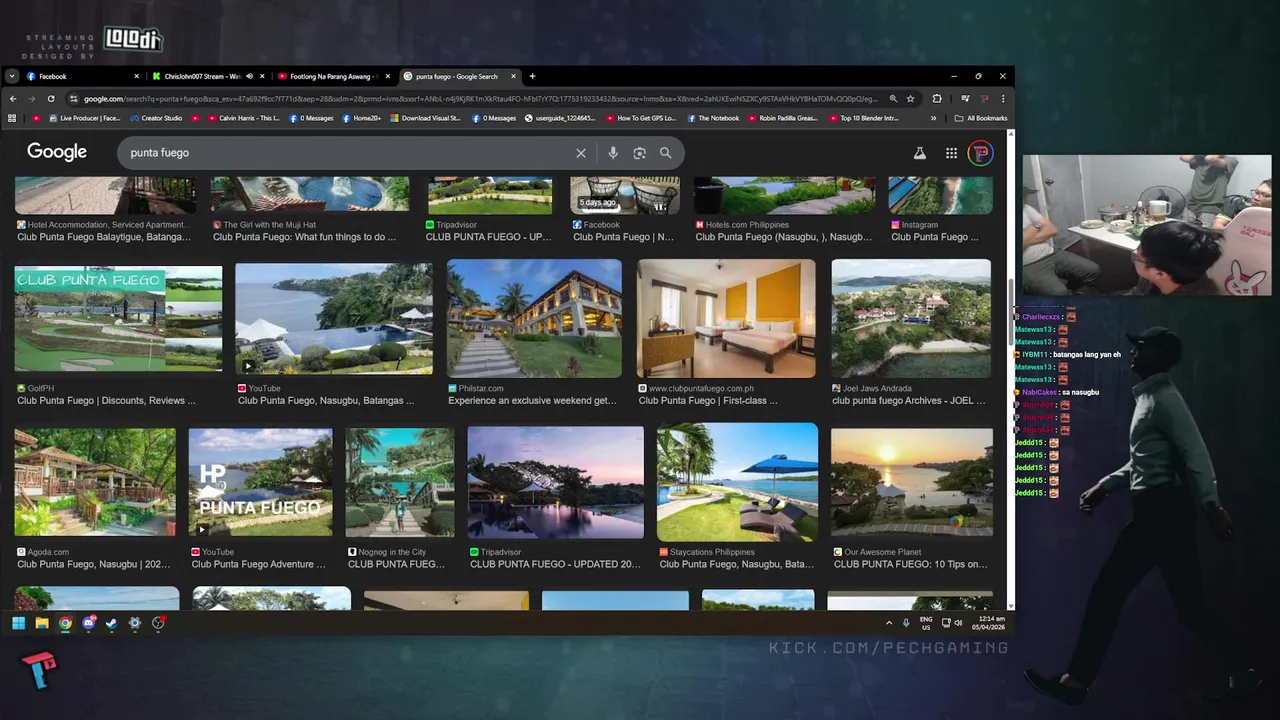Open Nognog in the City image
The width and height of the screenshot is (1280, 720).
pyautogui.click(x=400, y=482)
